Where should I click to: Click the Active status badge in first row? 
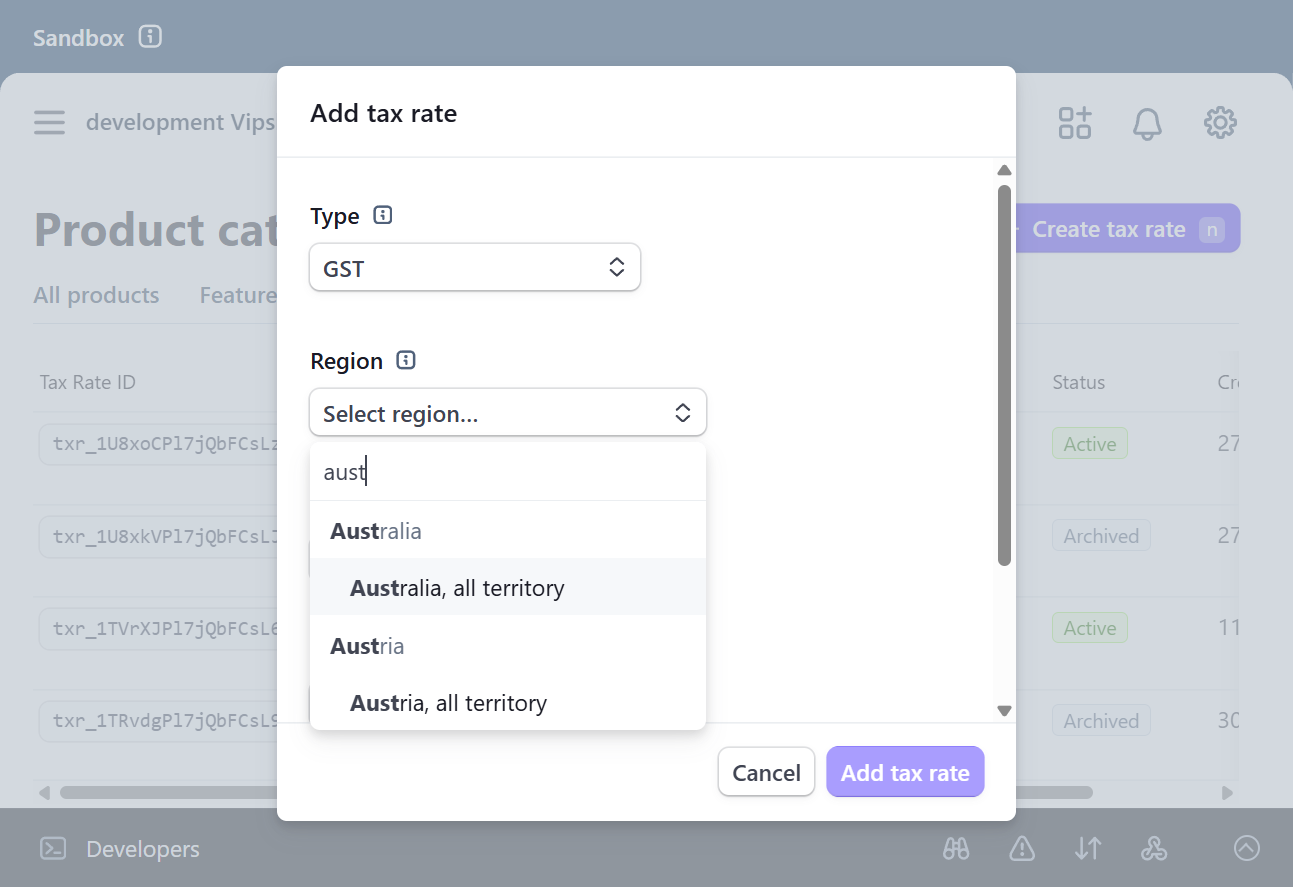click(1089, 444)
